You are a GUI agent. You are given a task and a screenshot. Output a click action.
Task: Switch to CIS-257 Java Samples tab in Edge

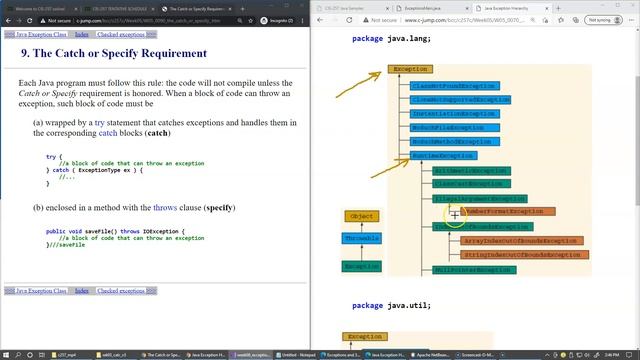pos(352,8)
